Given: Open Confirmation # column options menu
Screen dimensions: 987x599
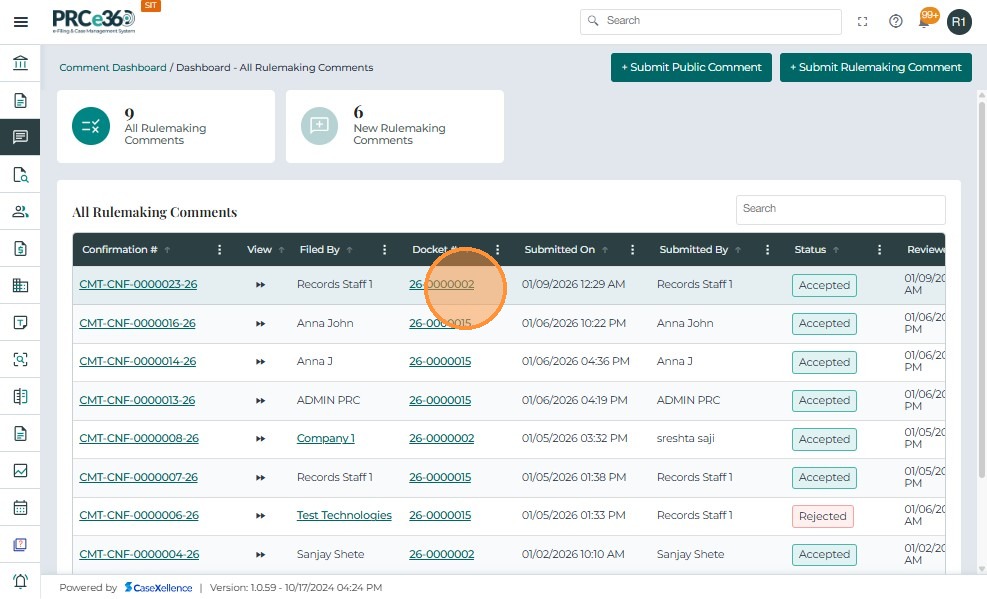Looking at the screenshot, I should pos(220,250).
